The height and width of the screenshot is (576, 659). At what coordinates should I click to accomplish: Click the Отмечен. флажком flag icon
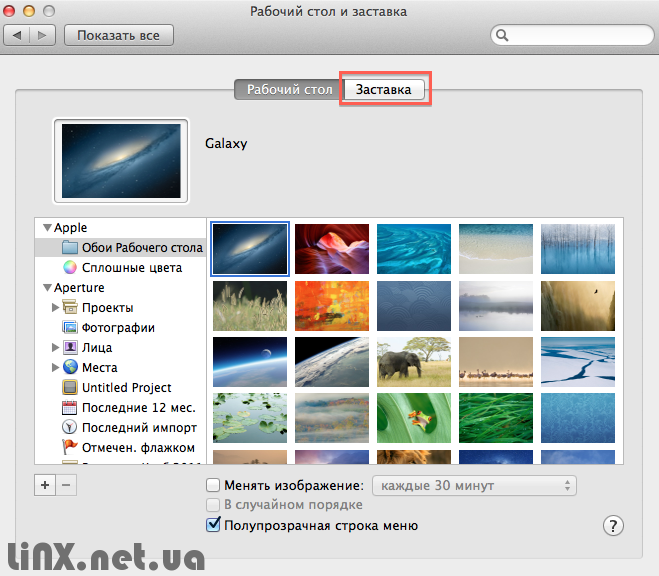[70, 447]
